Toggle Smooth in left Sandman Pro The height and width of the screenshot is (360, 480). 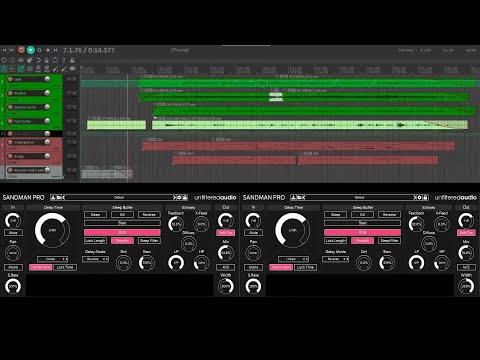click(122, 240)
